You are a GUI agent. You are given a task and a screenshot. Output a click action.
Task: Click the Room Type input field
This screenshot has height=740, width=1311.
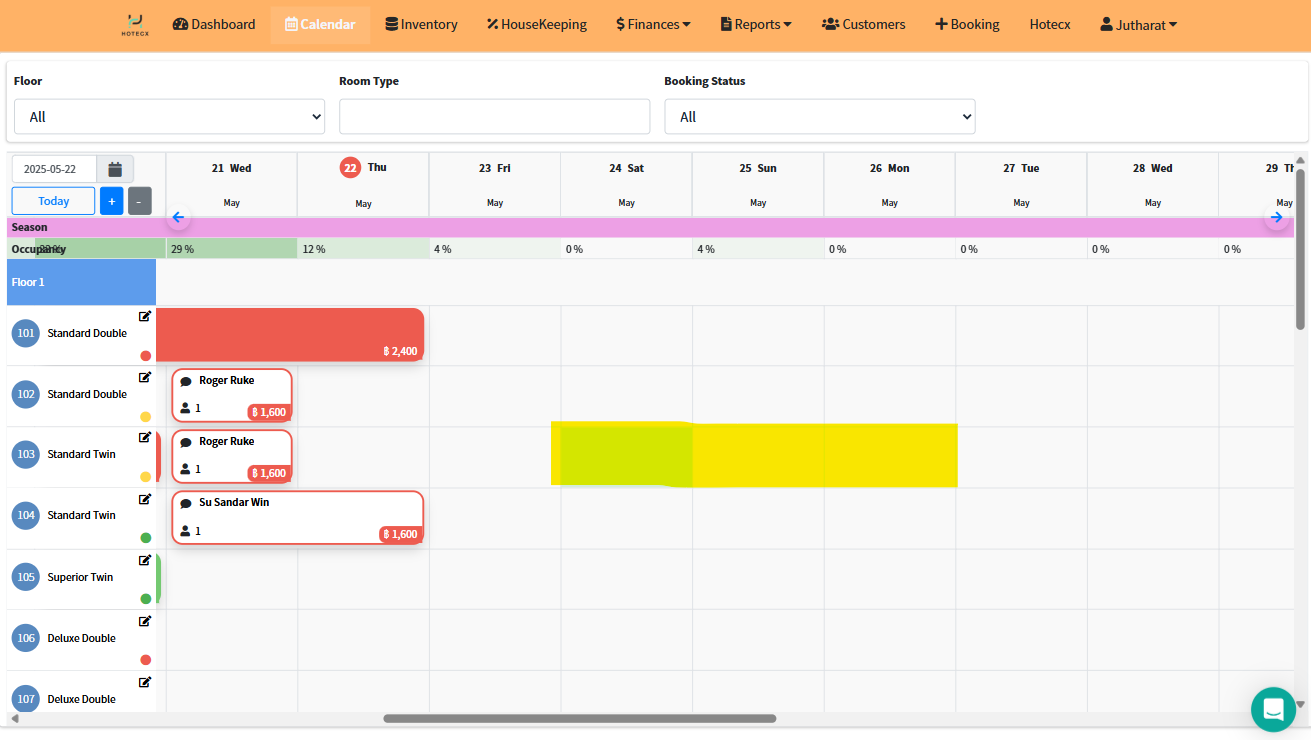[494, 117]
